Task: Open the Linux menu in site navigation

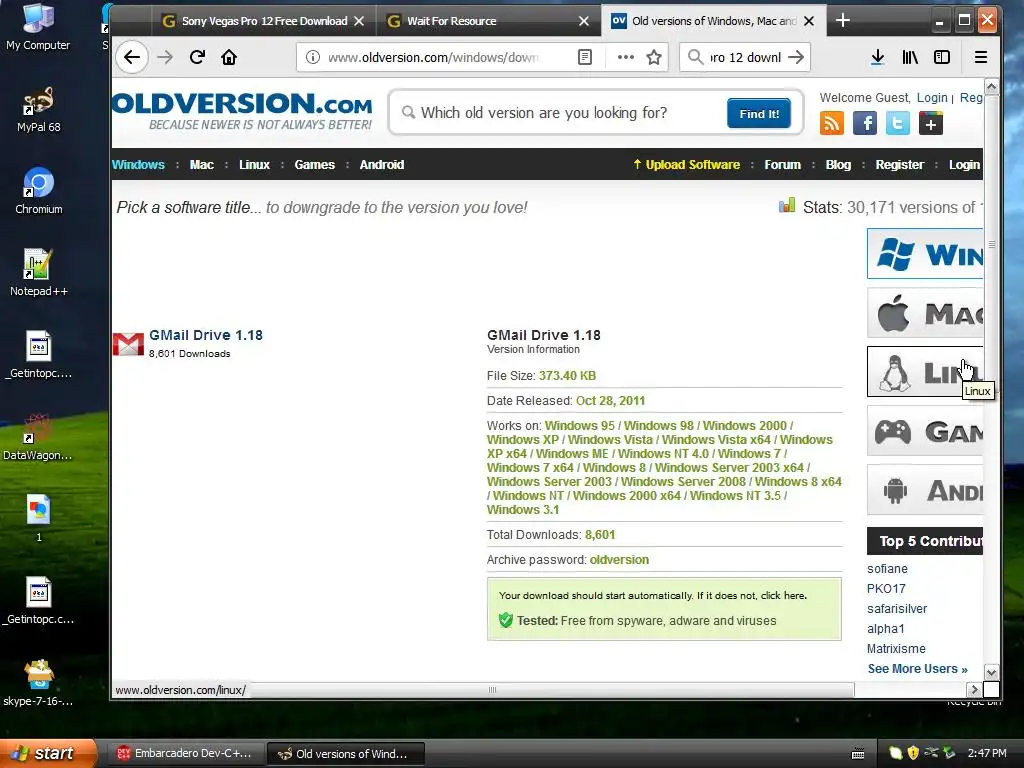Action: 254,165
